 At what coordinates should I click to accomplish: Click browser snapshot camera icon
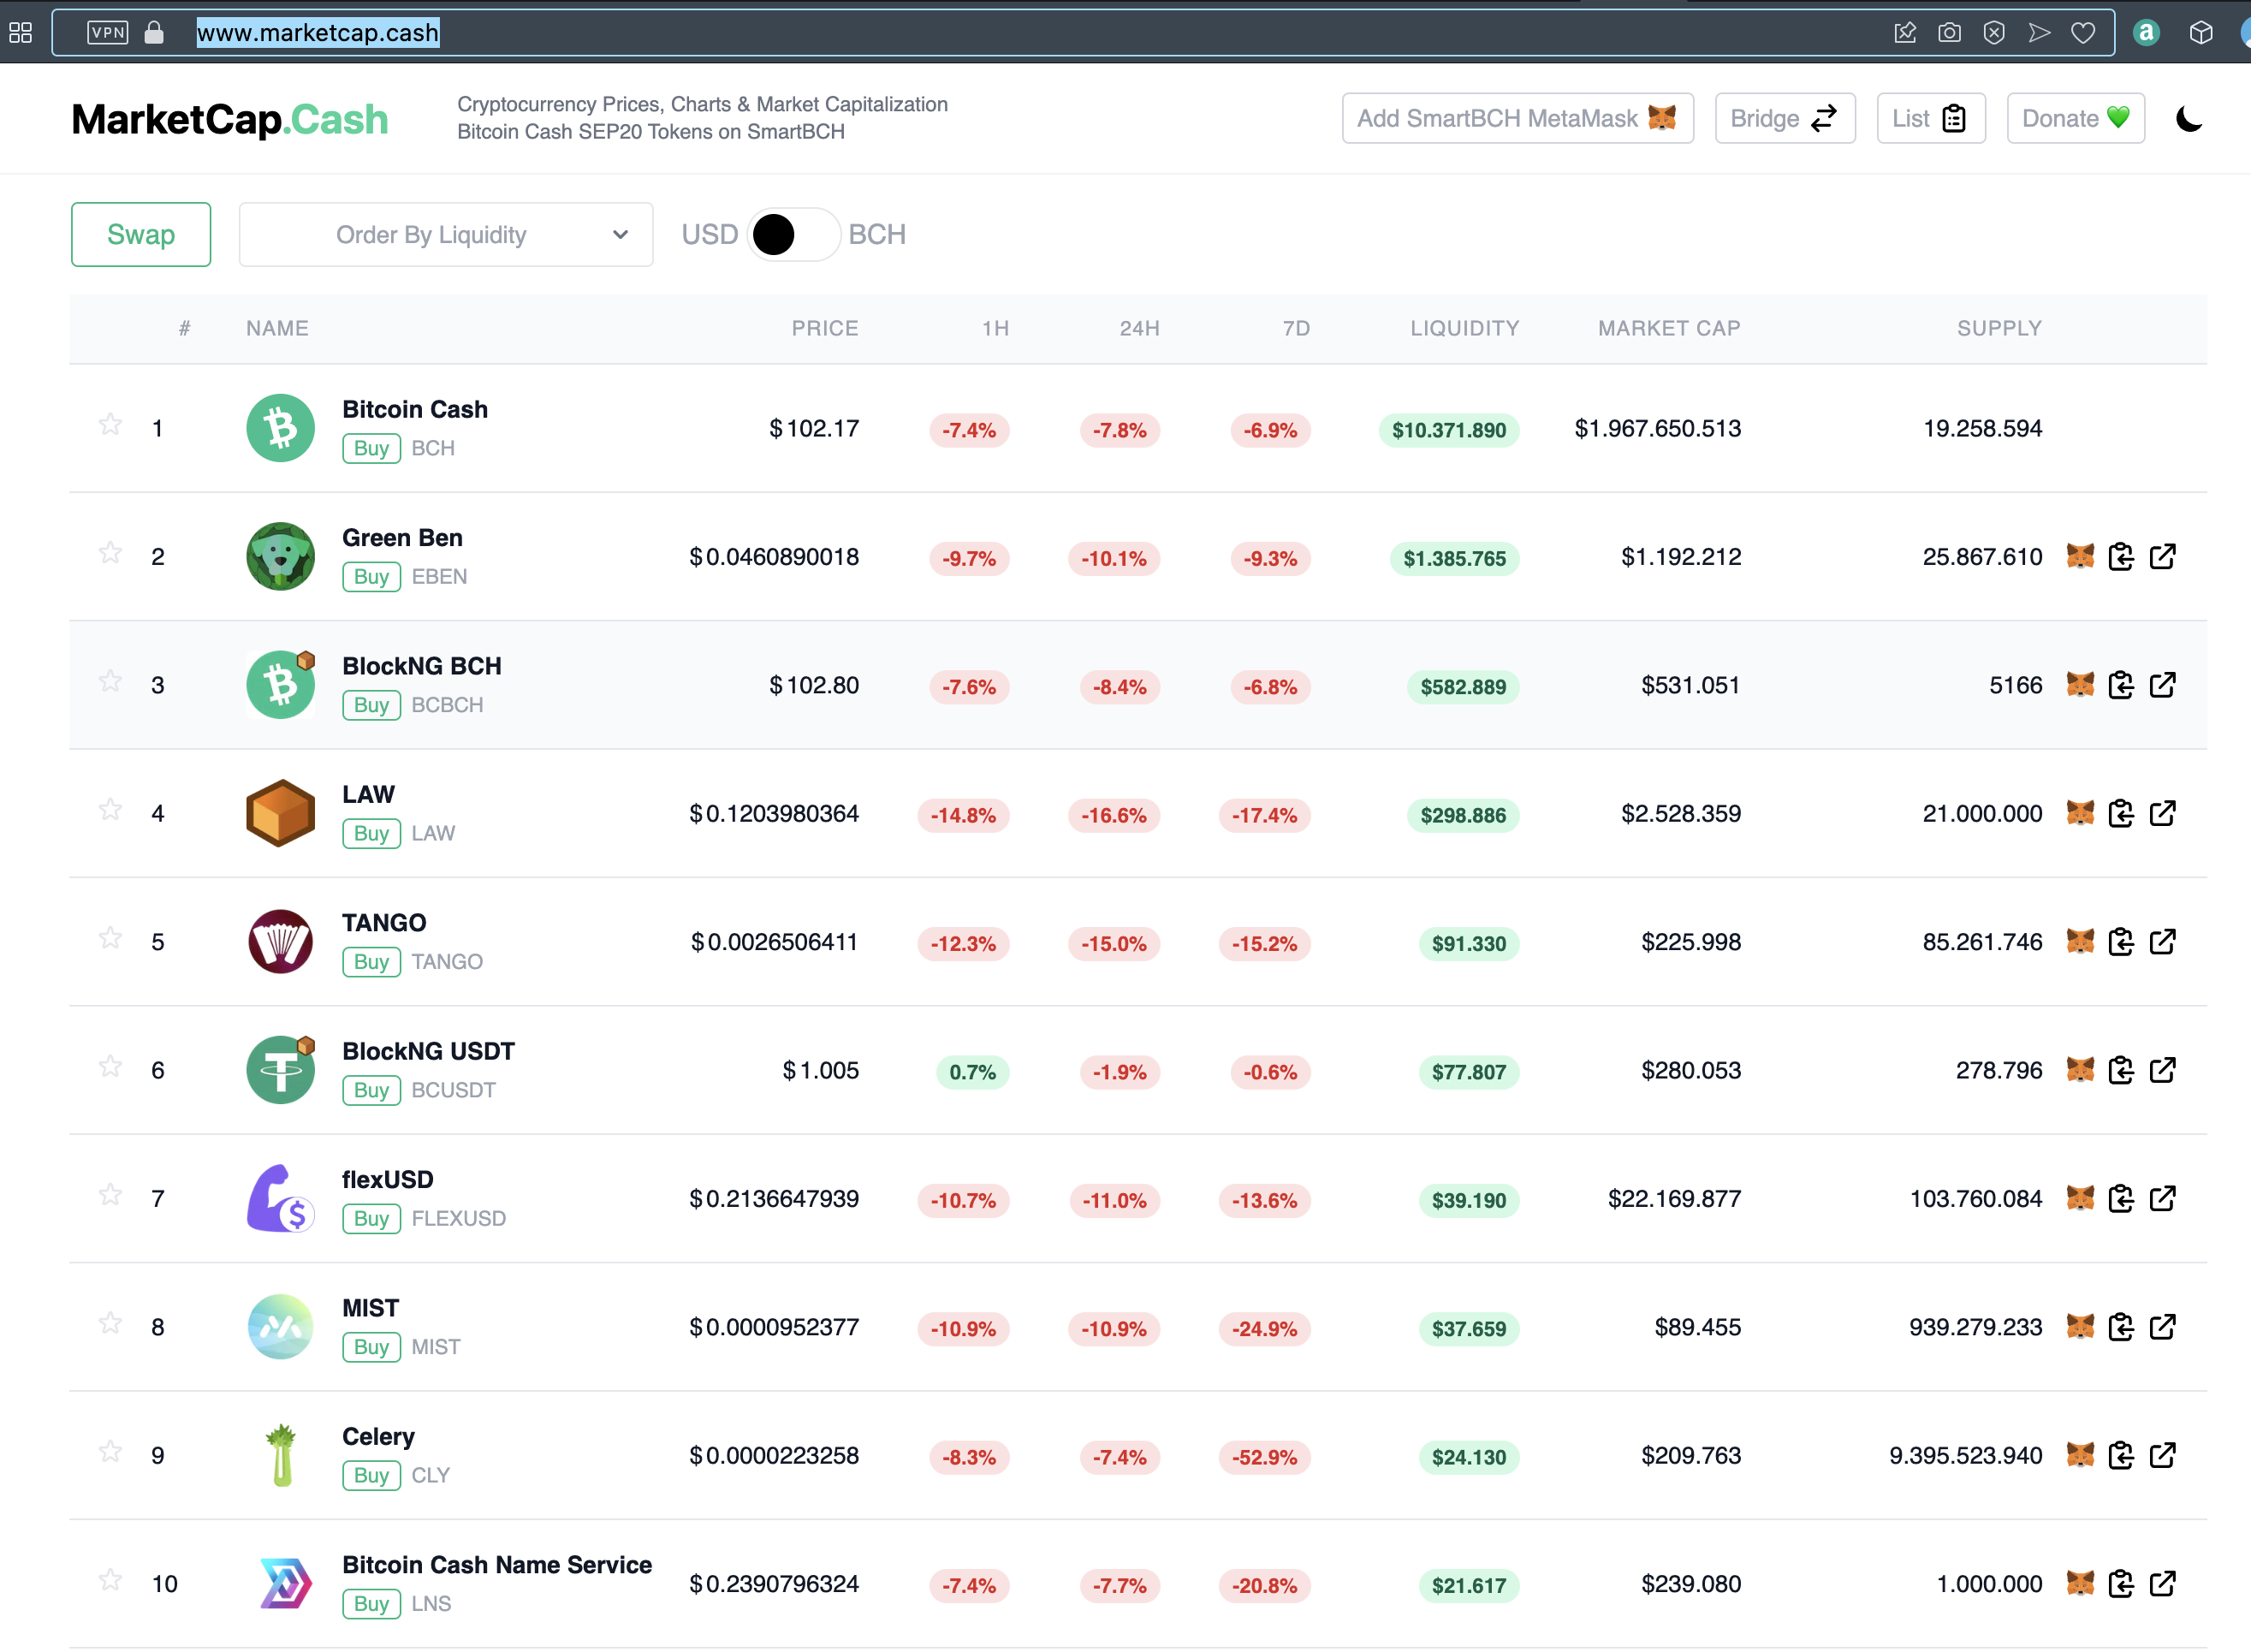(1949, 33)
